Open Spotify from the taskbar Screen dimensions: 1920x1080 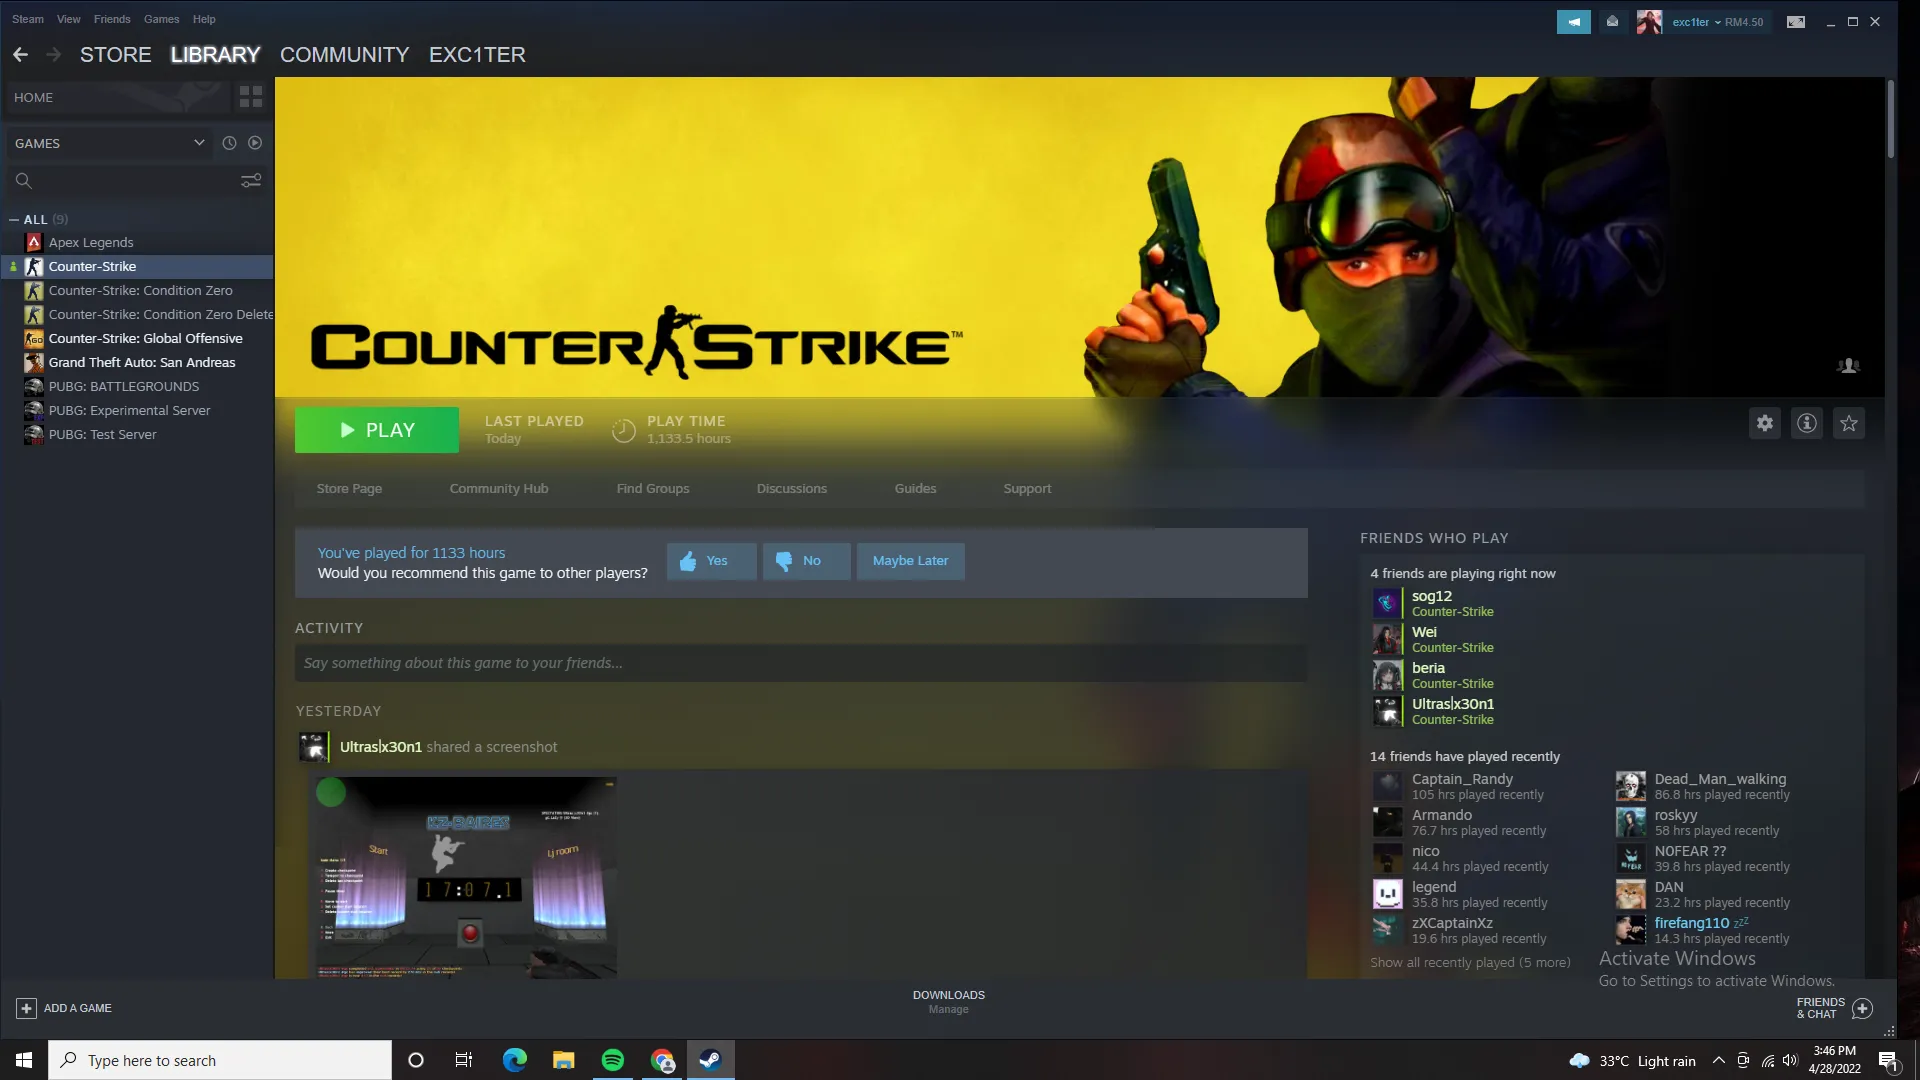pyautogui.click(x=613, y=1060)
